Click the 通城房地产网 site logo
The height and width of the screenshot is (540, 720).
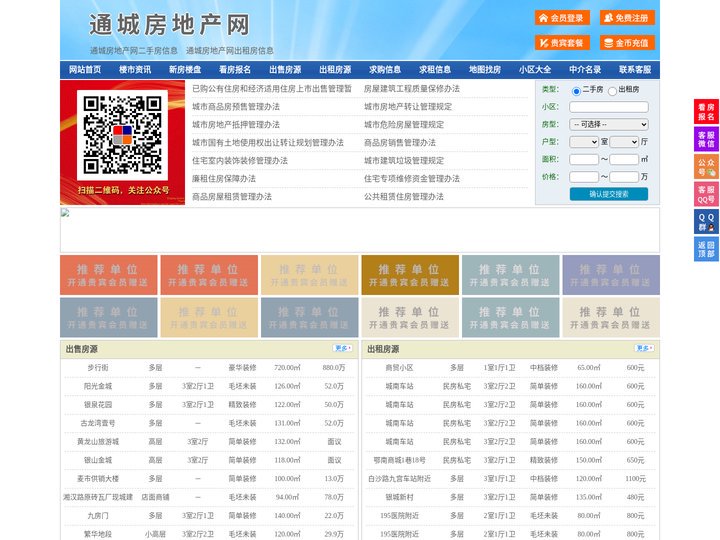point(169,25)
